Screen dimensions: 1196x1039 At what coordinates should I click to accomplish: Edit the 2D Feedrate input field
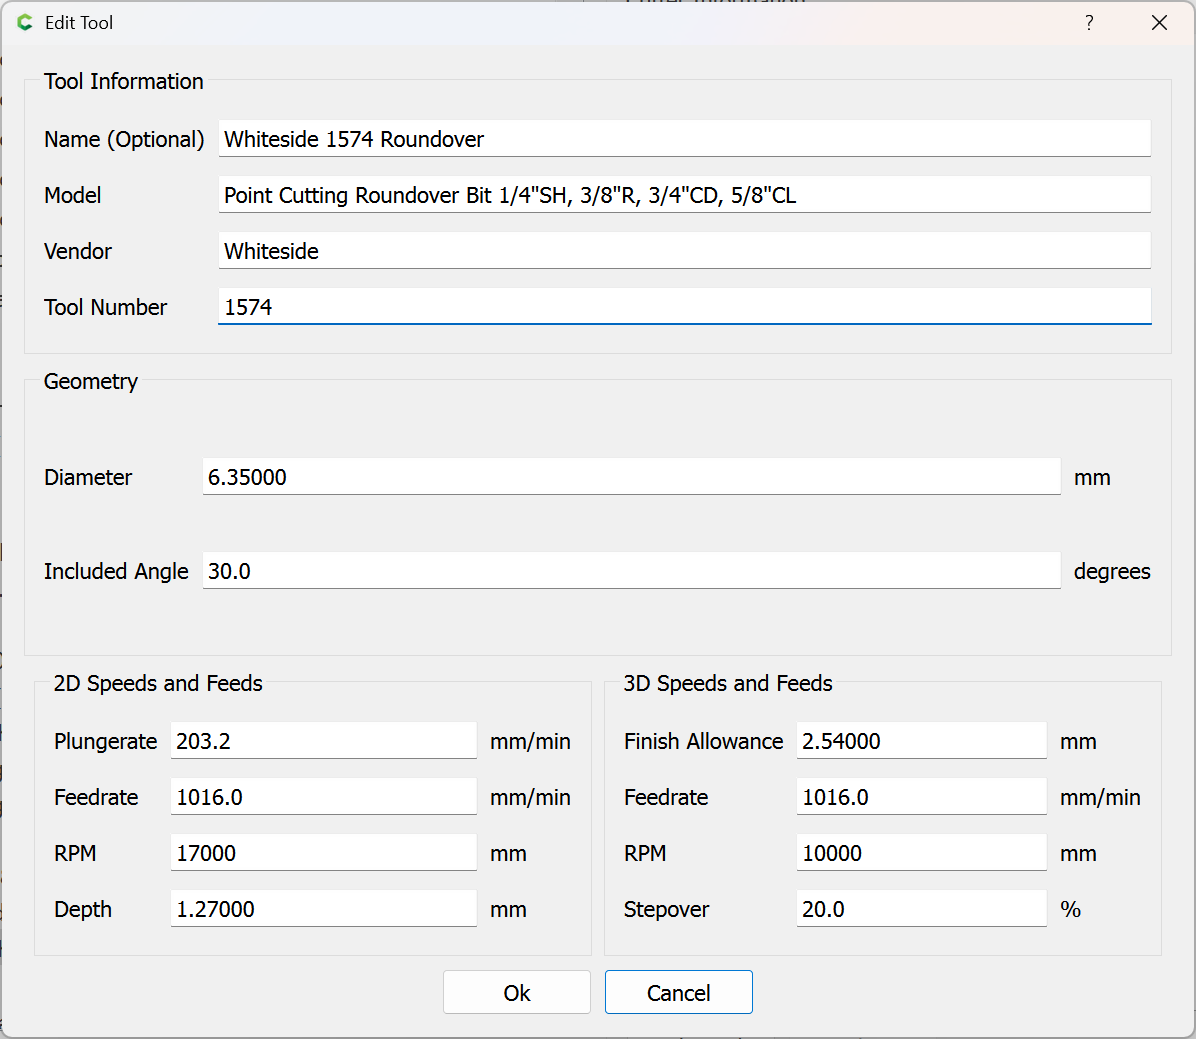click(x=323, y=797)
